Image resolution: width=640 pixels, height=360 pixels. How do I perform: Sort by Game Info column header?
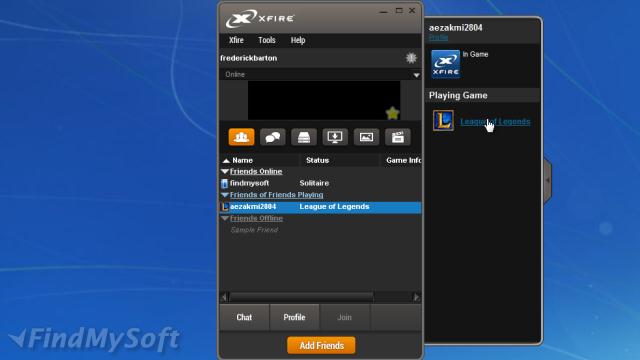tap(401, 160)
